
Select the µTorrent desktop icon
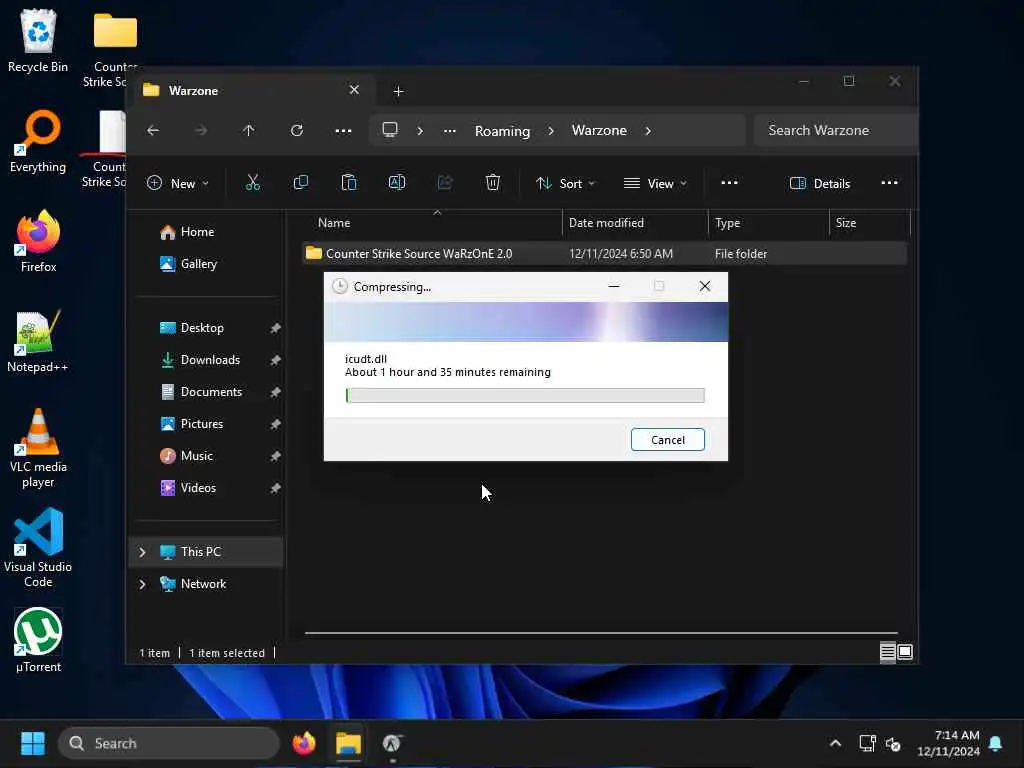38,641
